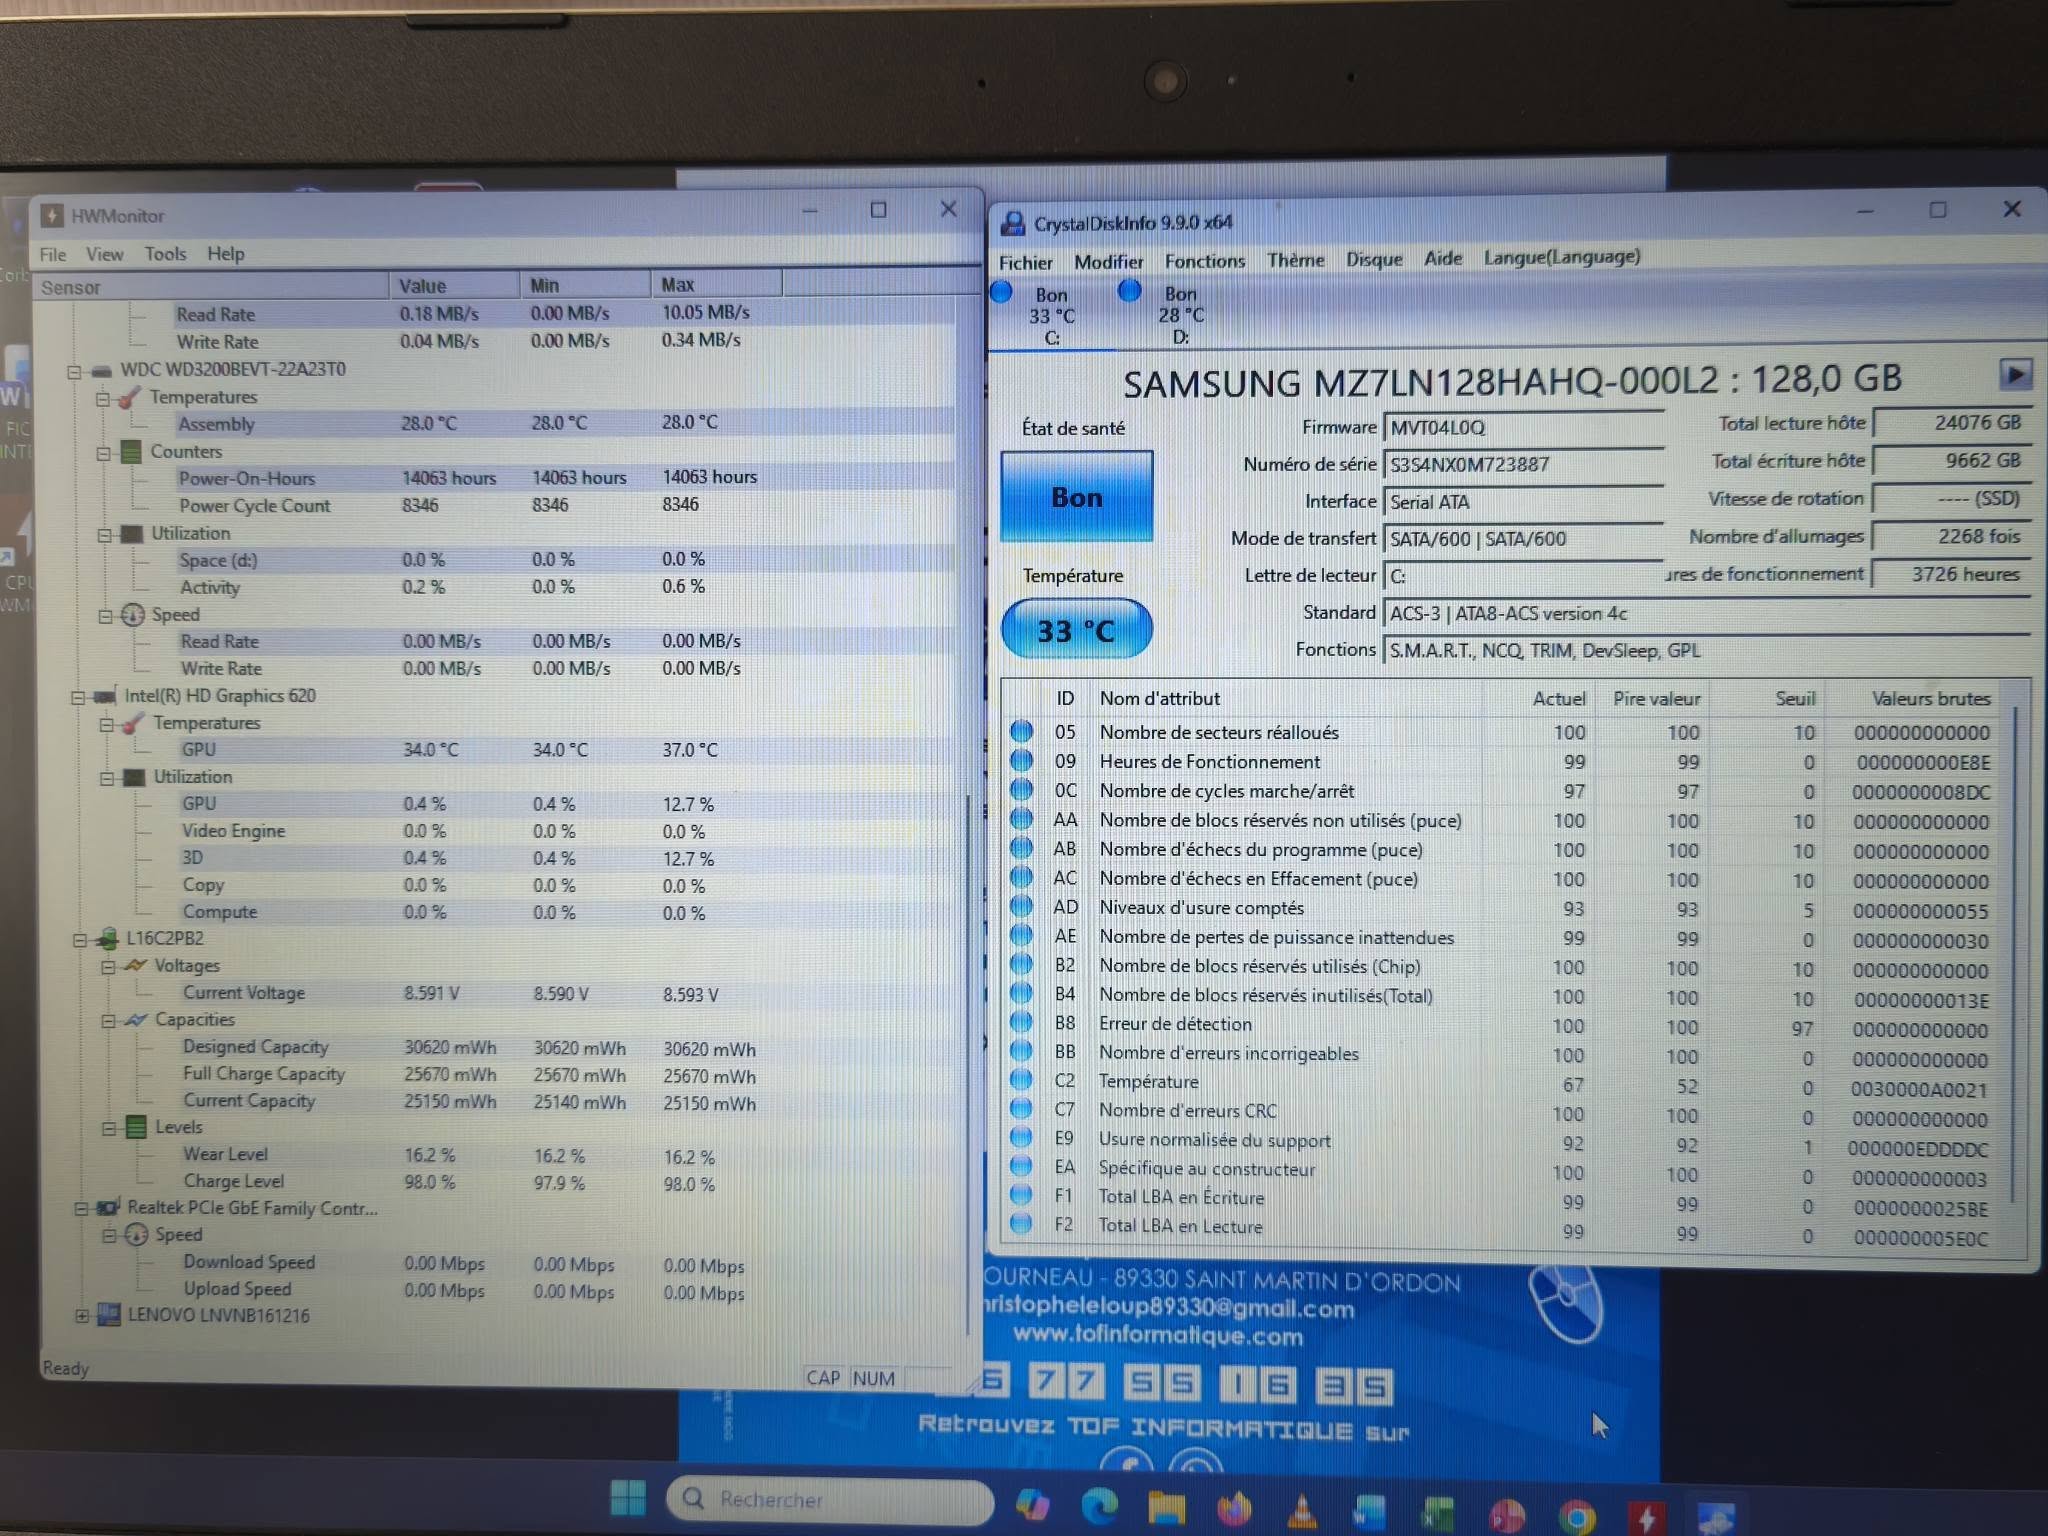Click the Voltages icon under L16C2PB2
Screen dimensions: 2048x1536
(x=135, y=966)
